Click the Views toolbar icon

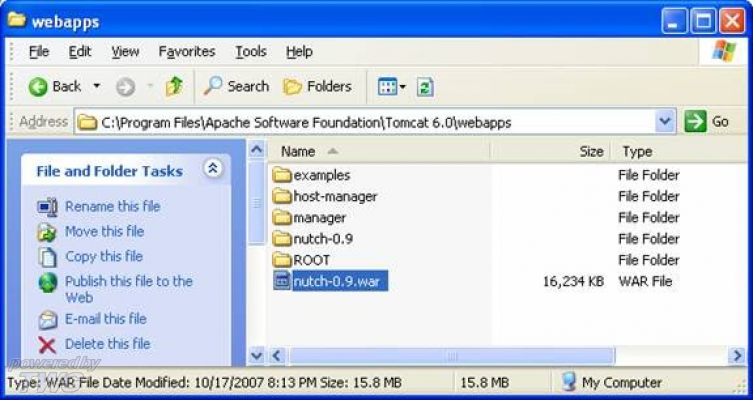(387, 87)
